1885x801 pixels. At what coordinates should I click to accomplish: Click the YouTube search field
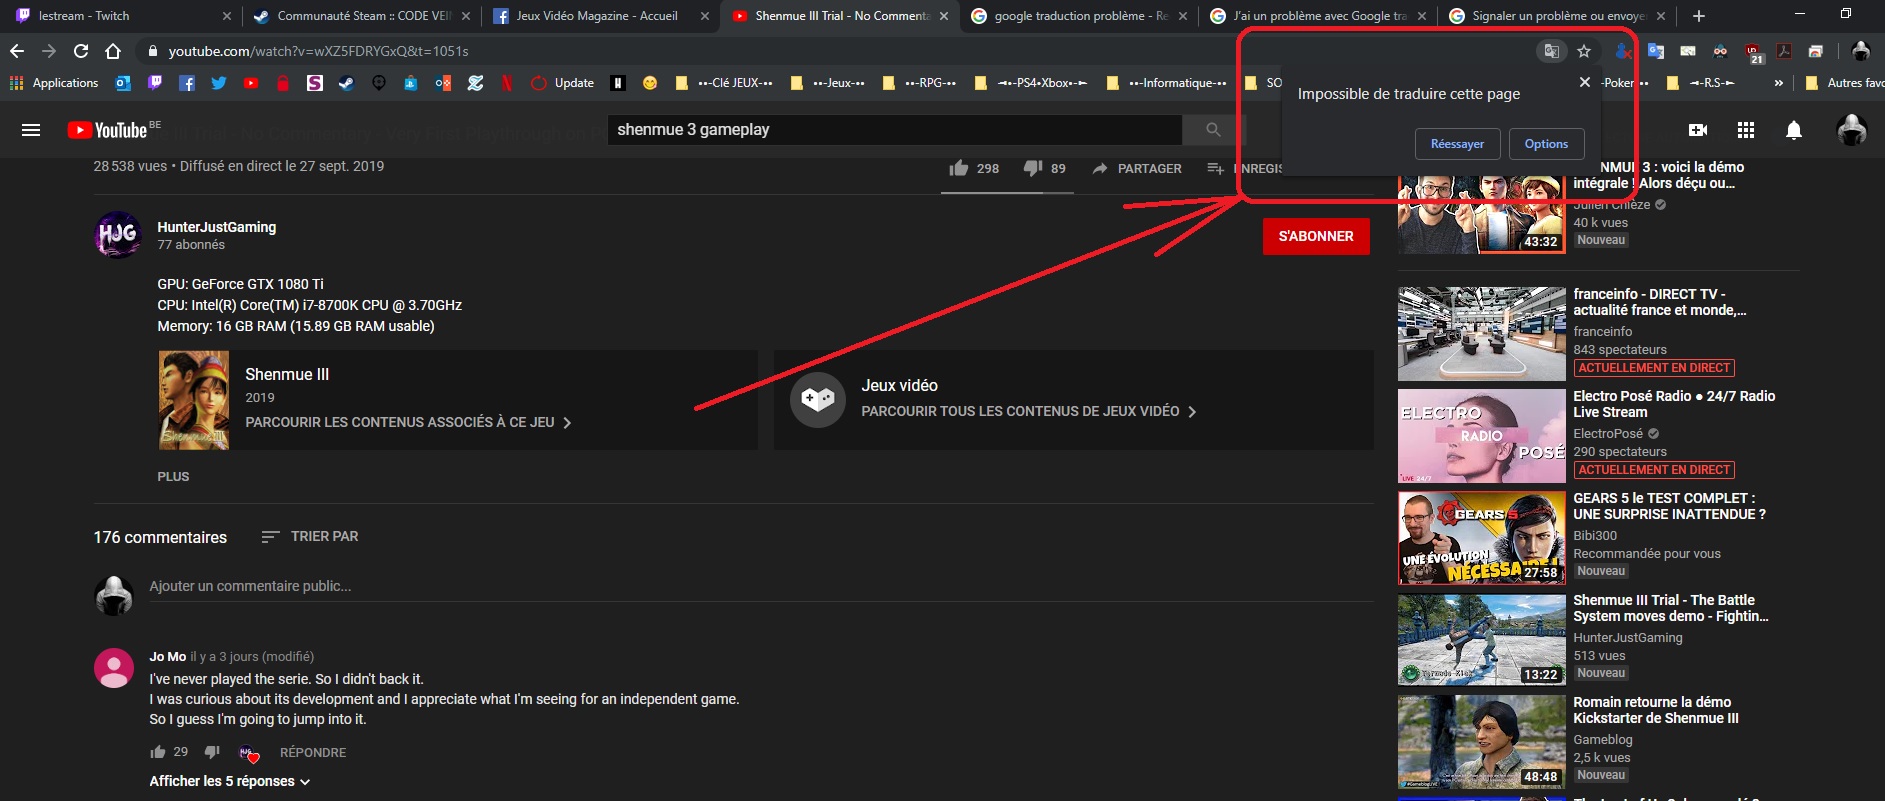tap(894, 130)
